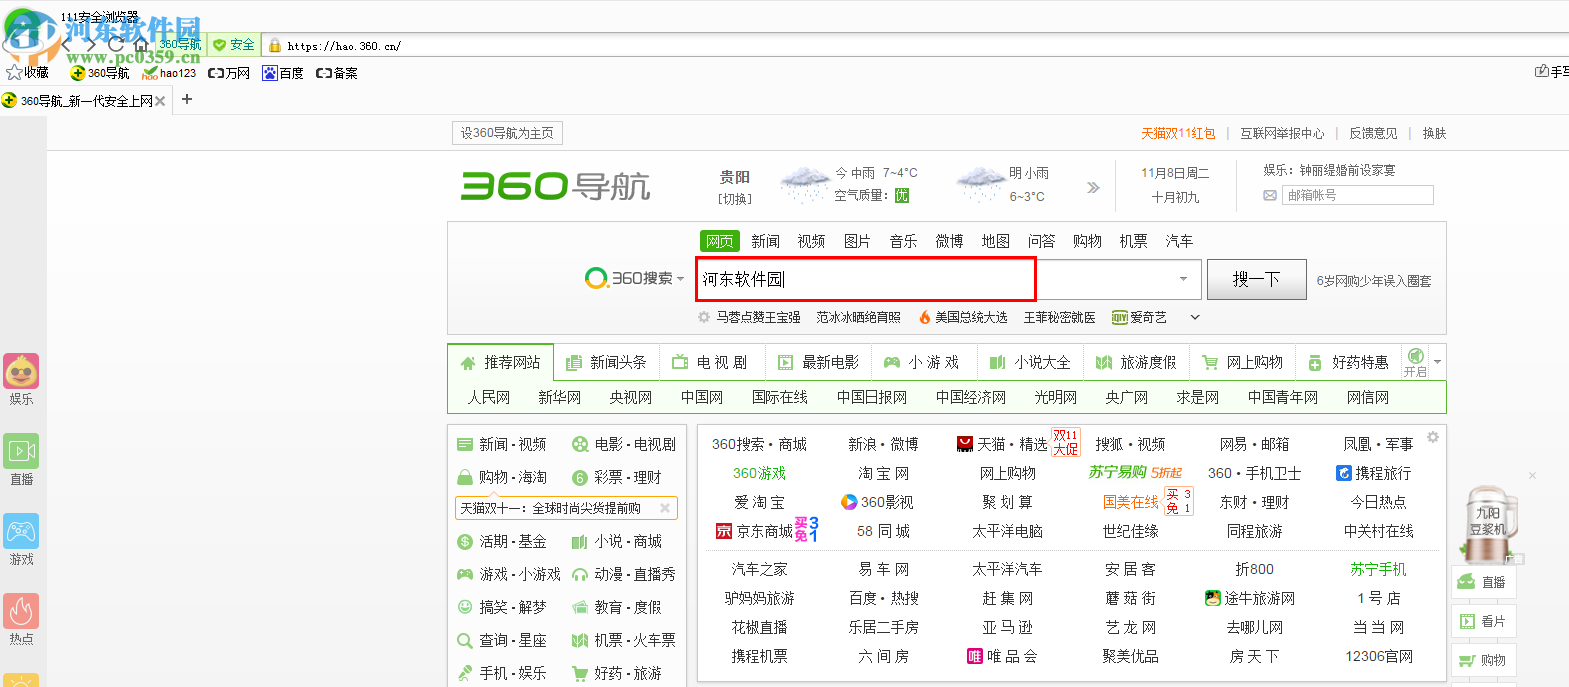Click the hot-search settings gear icon
The width and height of the screenshot is (1569, 687).
tap(704, 317)
